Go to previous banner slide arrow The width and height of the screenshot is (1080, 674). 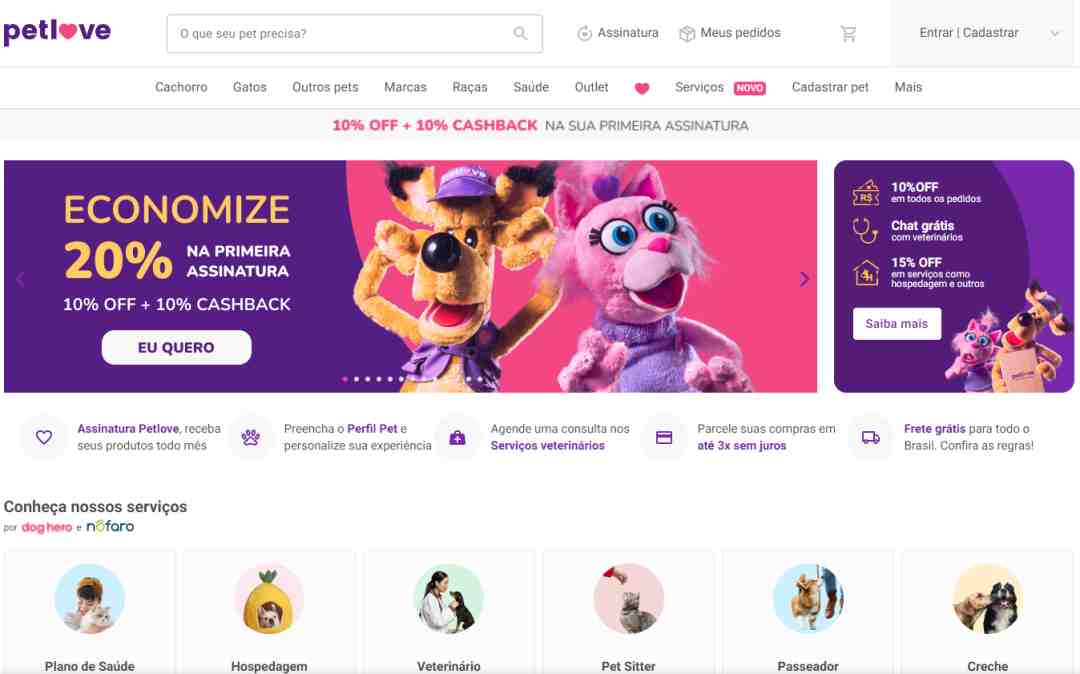20,279
